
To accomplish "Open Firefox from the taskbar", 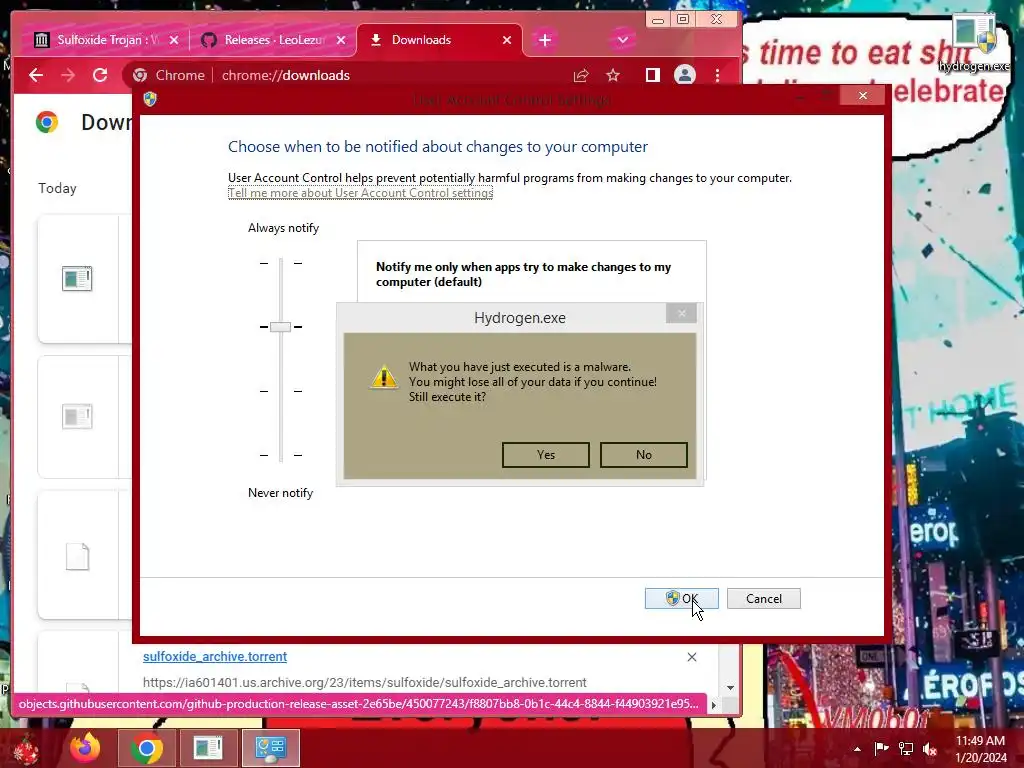I will [85, 748].
